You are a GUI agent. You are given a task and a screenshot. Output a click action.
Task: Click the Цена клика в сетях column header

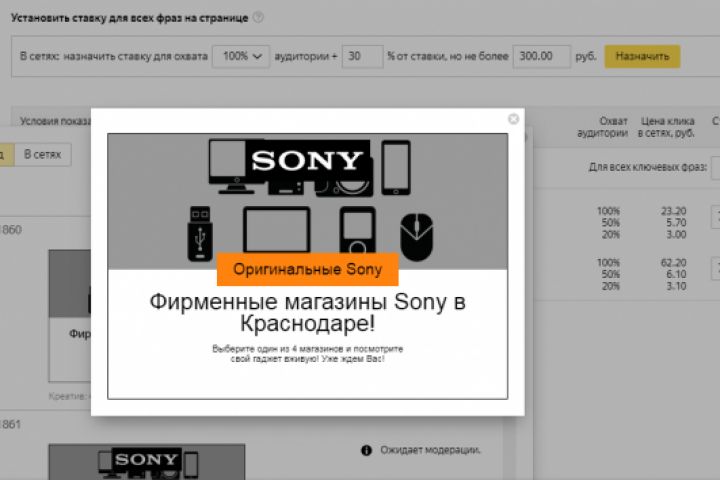pos(666,127)
